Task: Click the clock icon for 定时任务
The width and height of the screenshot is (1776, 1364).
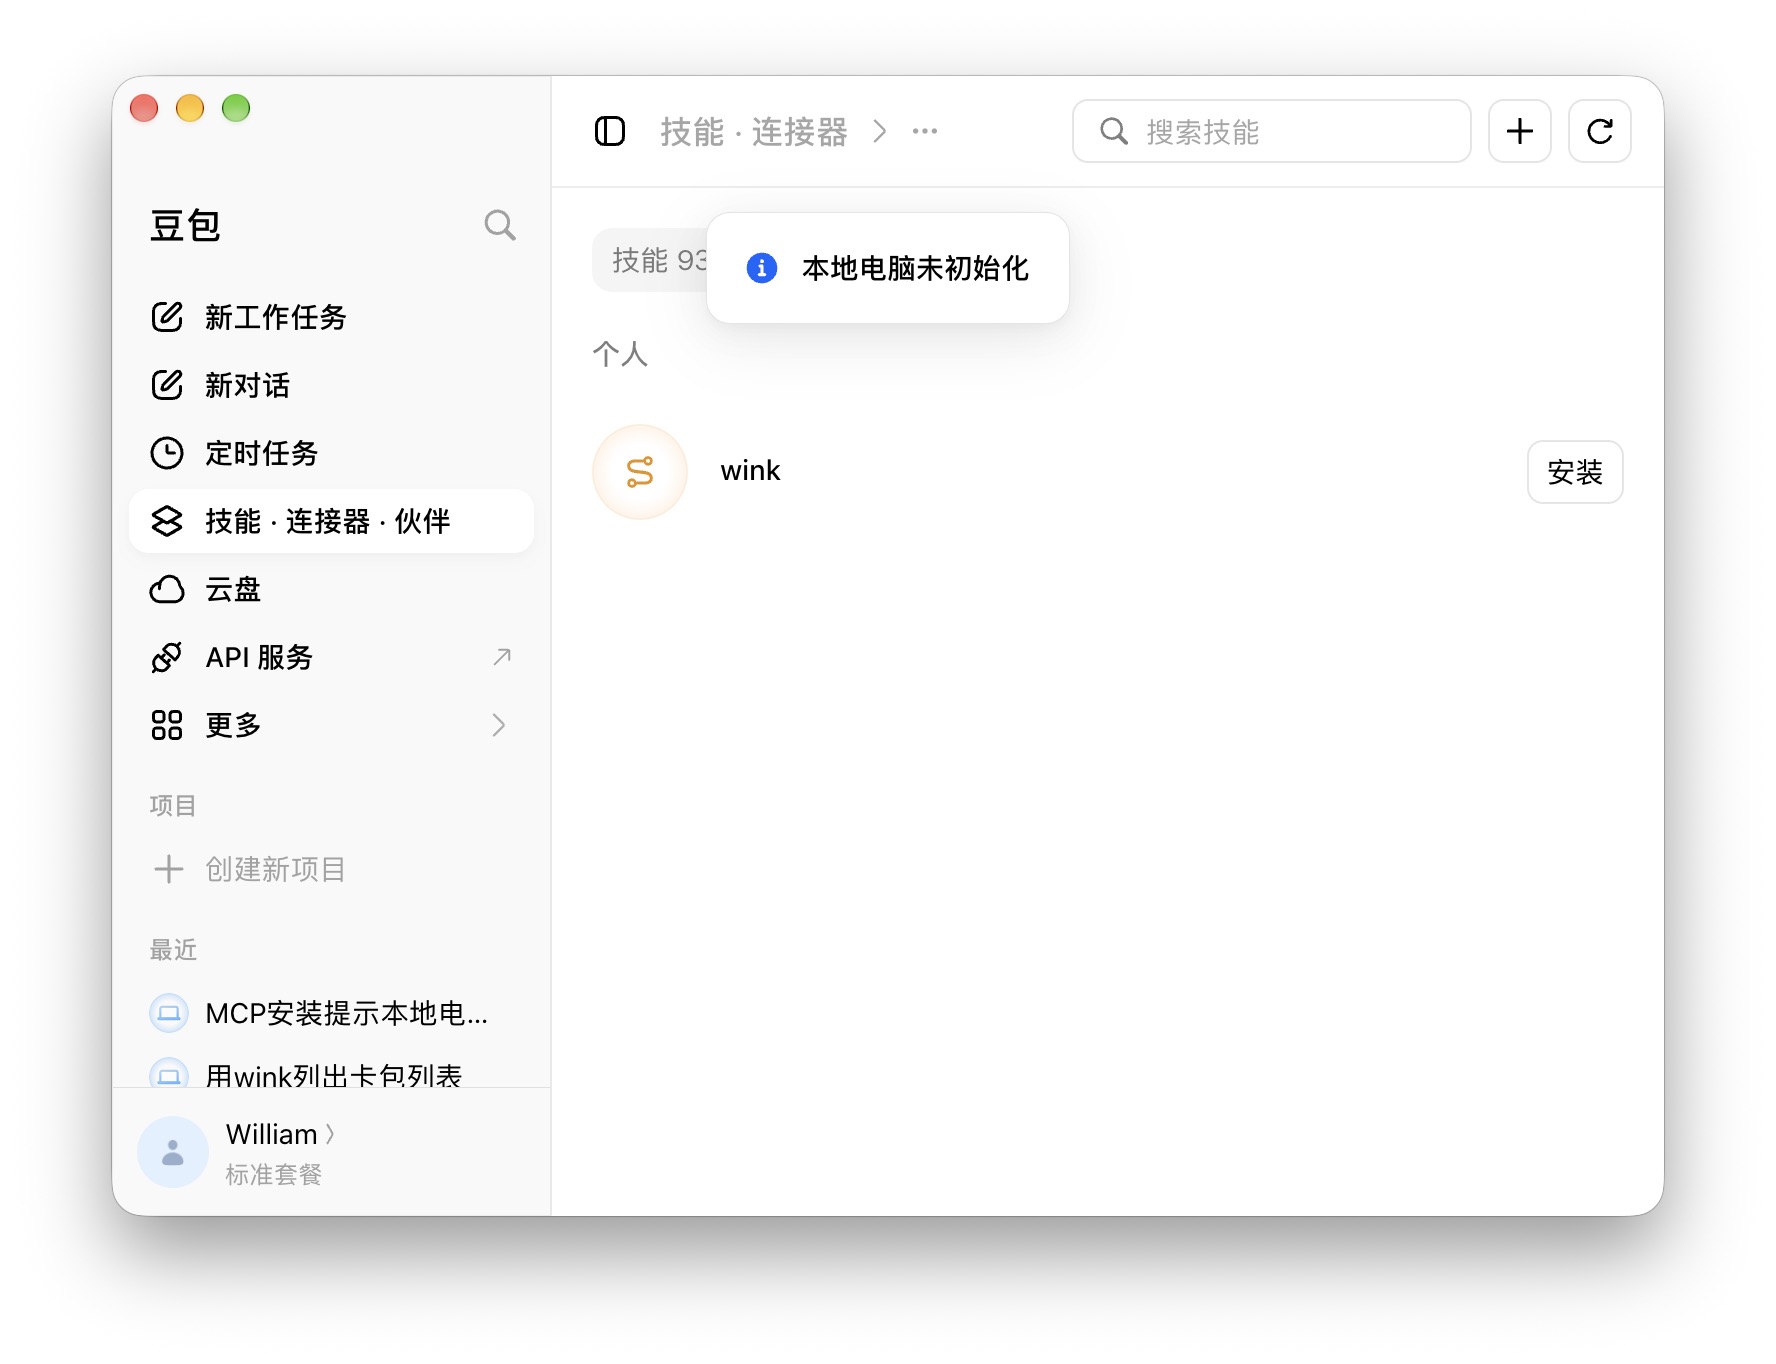Action: 167,453
